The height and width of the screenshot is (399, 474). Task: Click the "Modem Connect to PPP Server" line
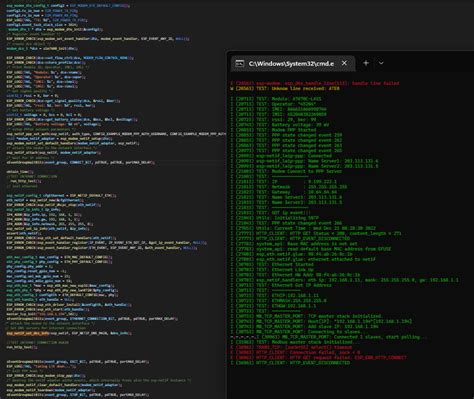286,171
